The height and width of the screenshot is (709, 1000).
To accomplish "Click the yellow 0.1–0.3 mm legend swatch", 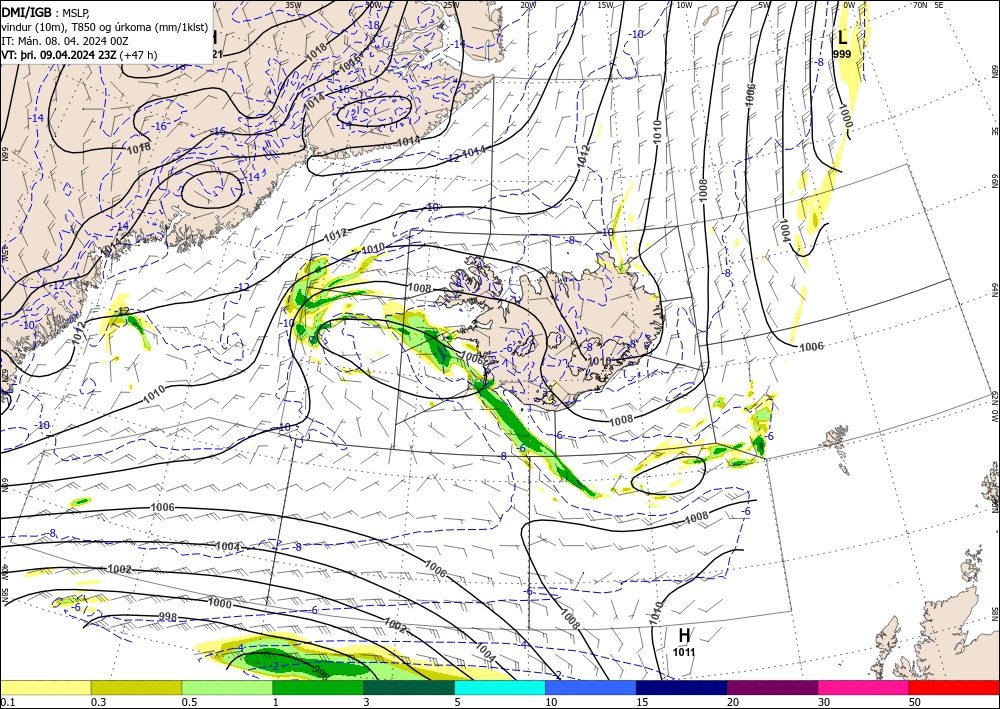I will tap(45, 687).
